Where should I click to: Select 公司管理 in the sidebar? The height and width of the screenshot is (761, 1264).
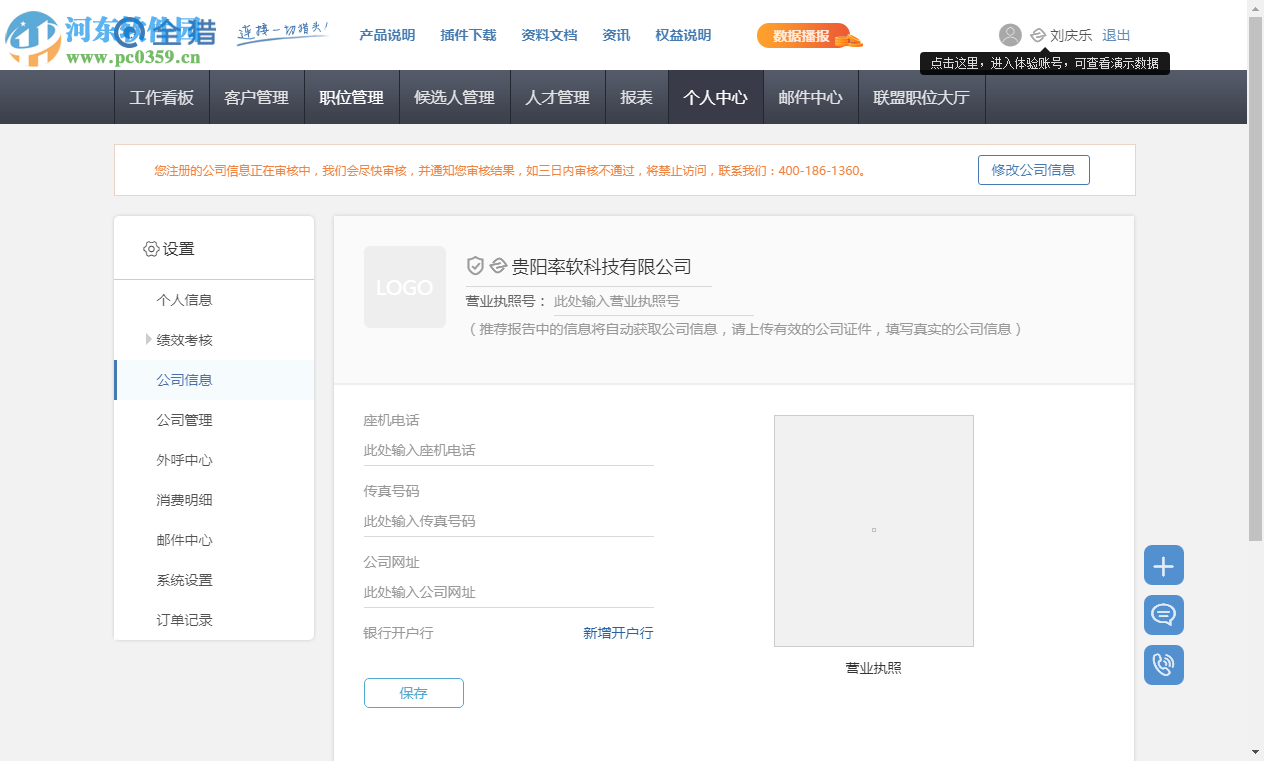point(214,420)
